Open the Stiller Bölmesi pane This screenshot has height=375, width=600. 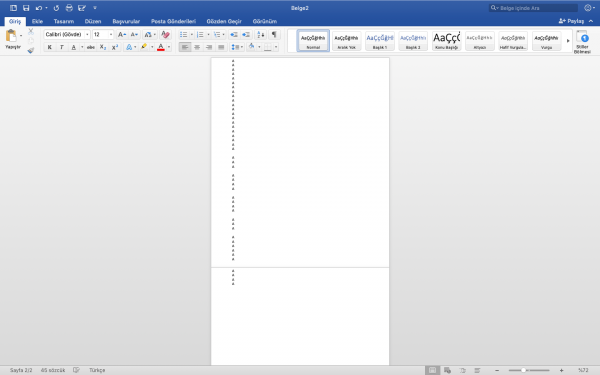pos(582,41)
